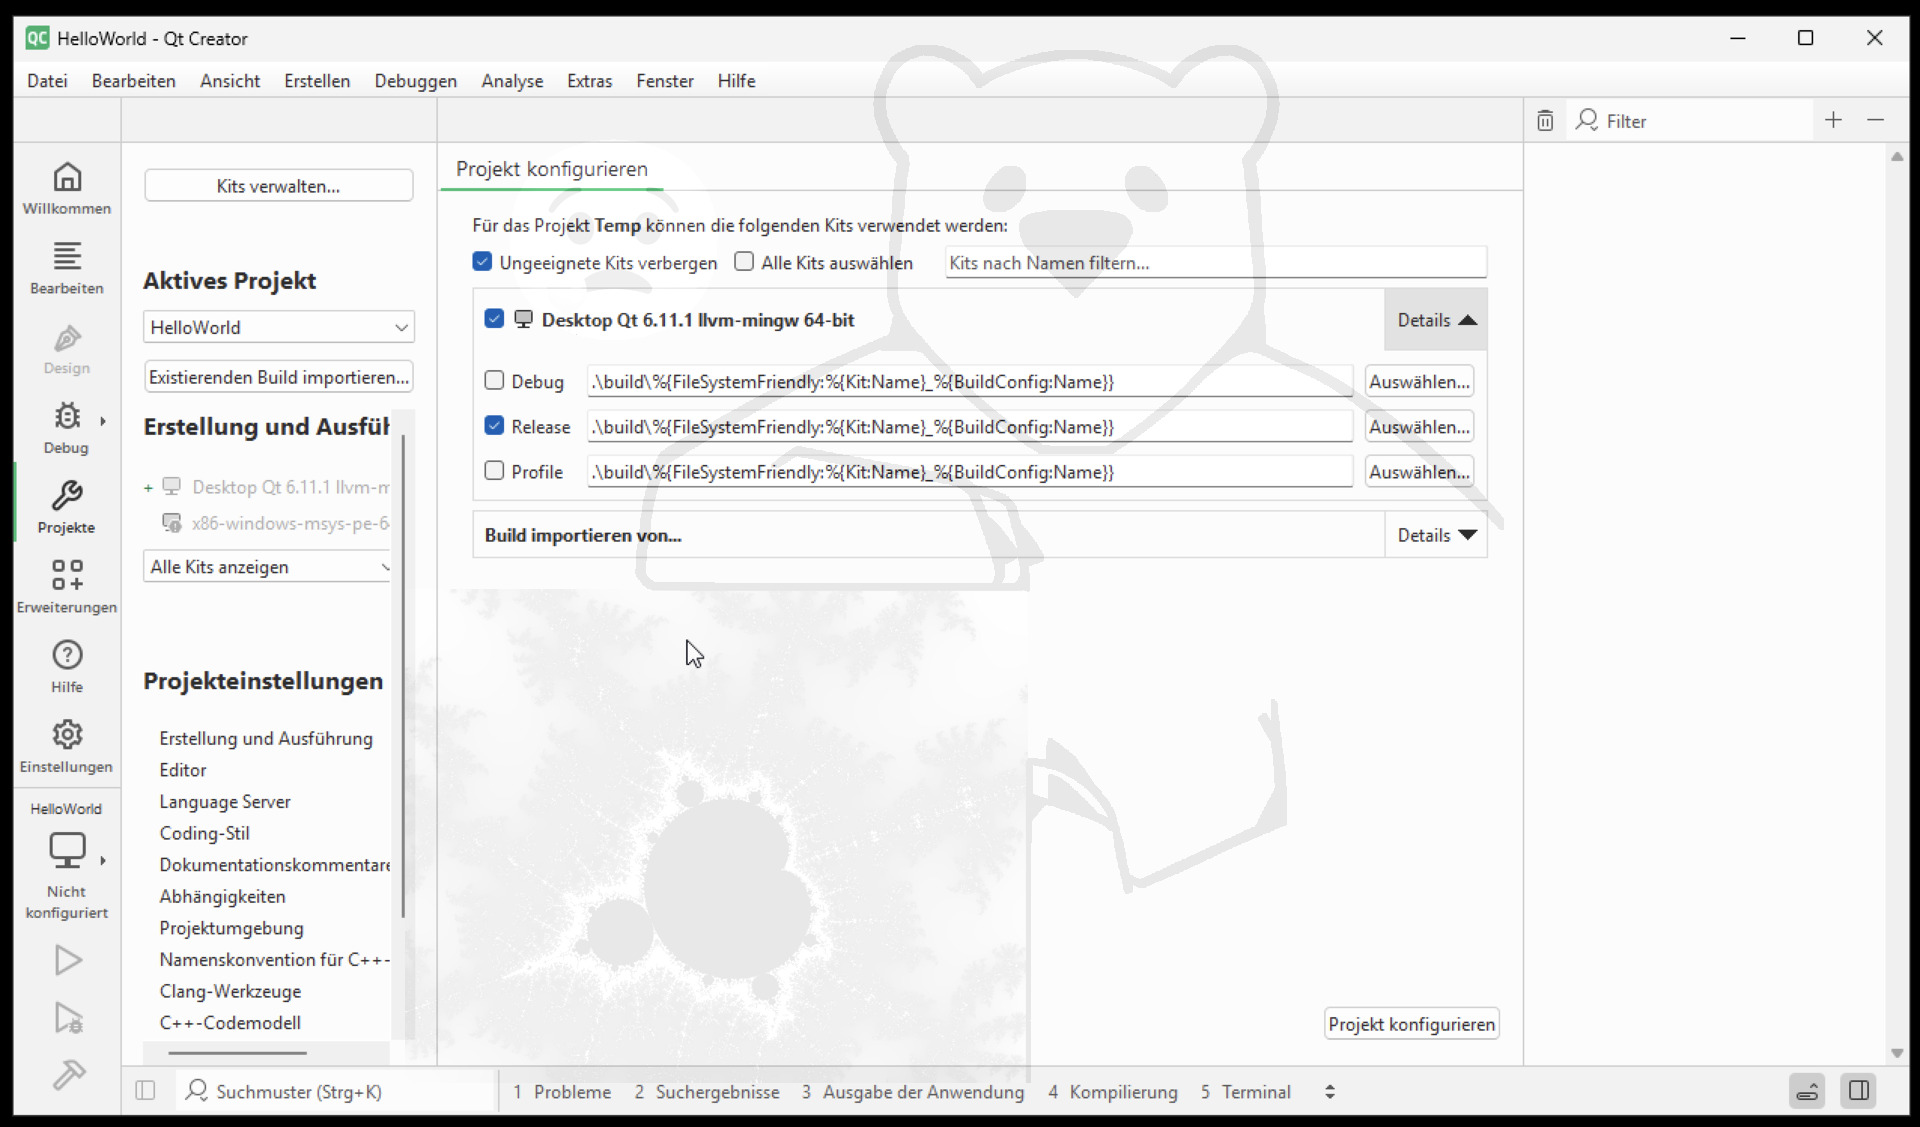Open the Erstellen menu
Viewport: 1920px width, 1127px height.
point(317,81)
